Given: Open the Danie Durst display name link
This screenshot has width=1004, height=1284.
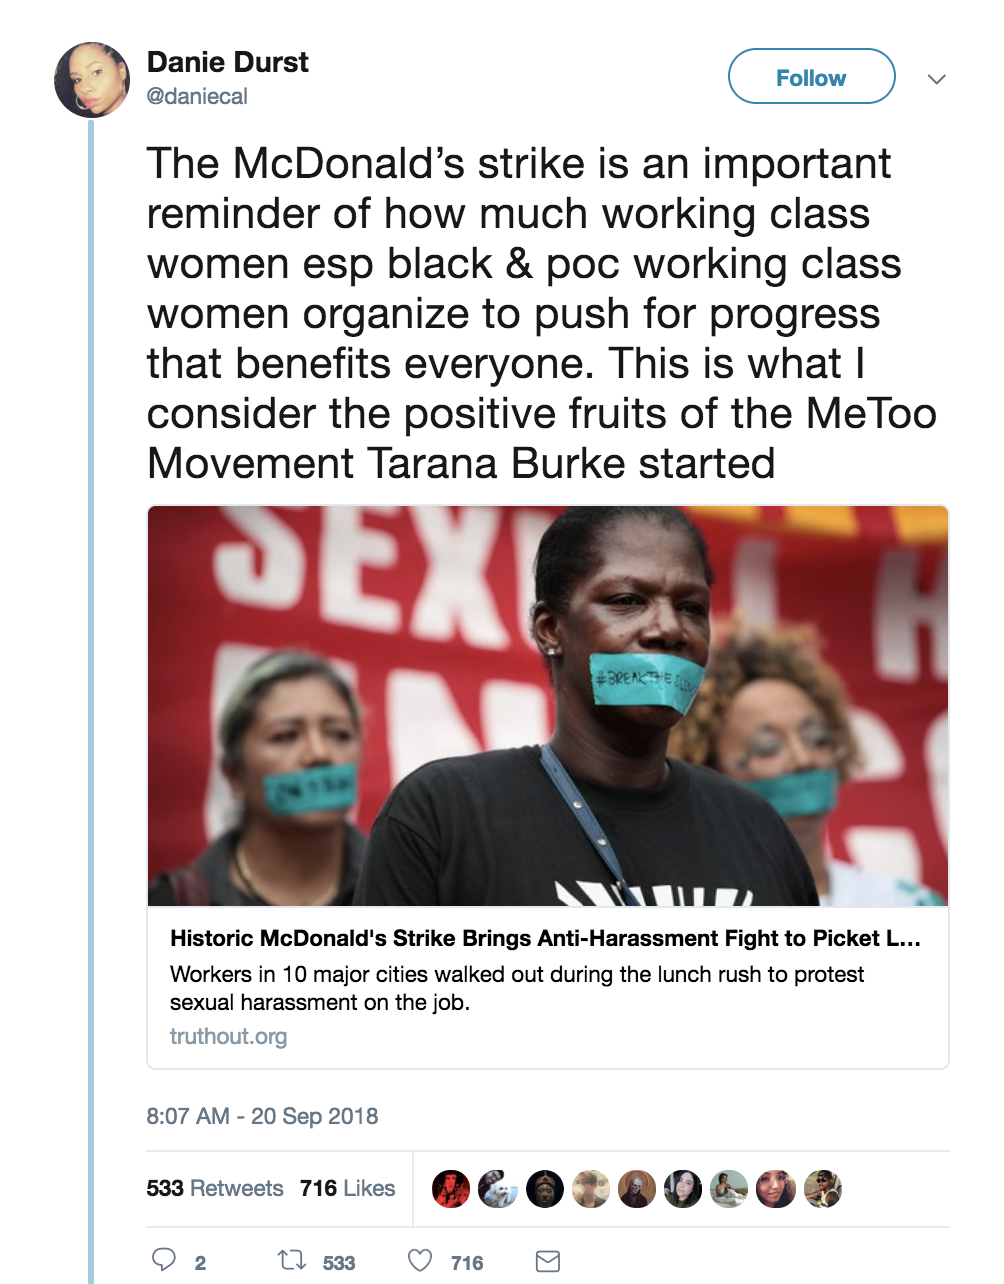Looking at the screenshot, I should point(228,62).
